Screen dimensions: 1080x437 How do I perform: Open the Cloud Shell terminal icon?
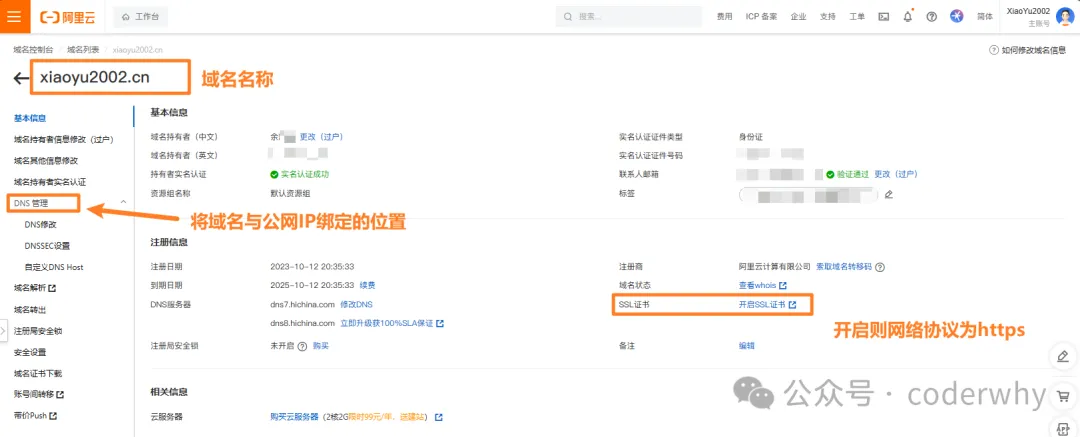point(883,17)
